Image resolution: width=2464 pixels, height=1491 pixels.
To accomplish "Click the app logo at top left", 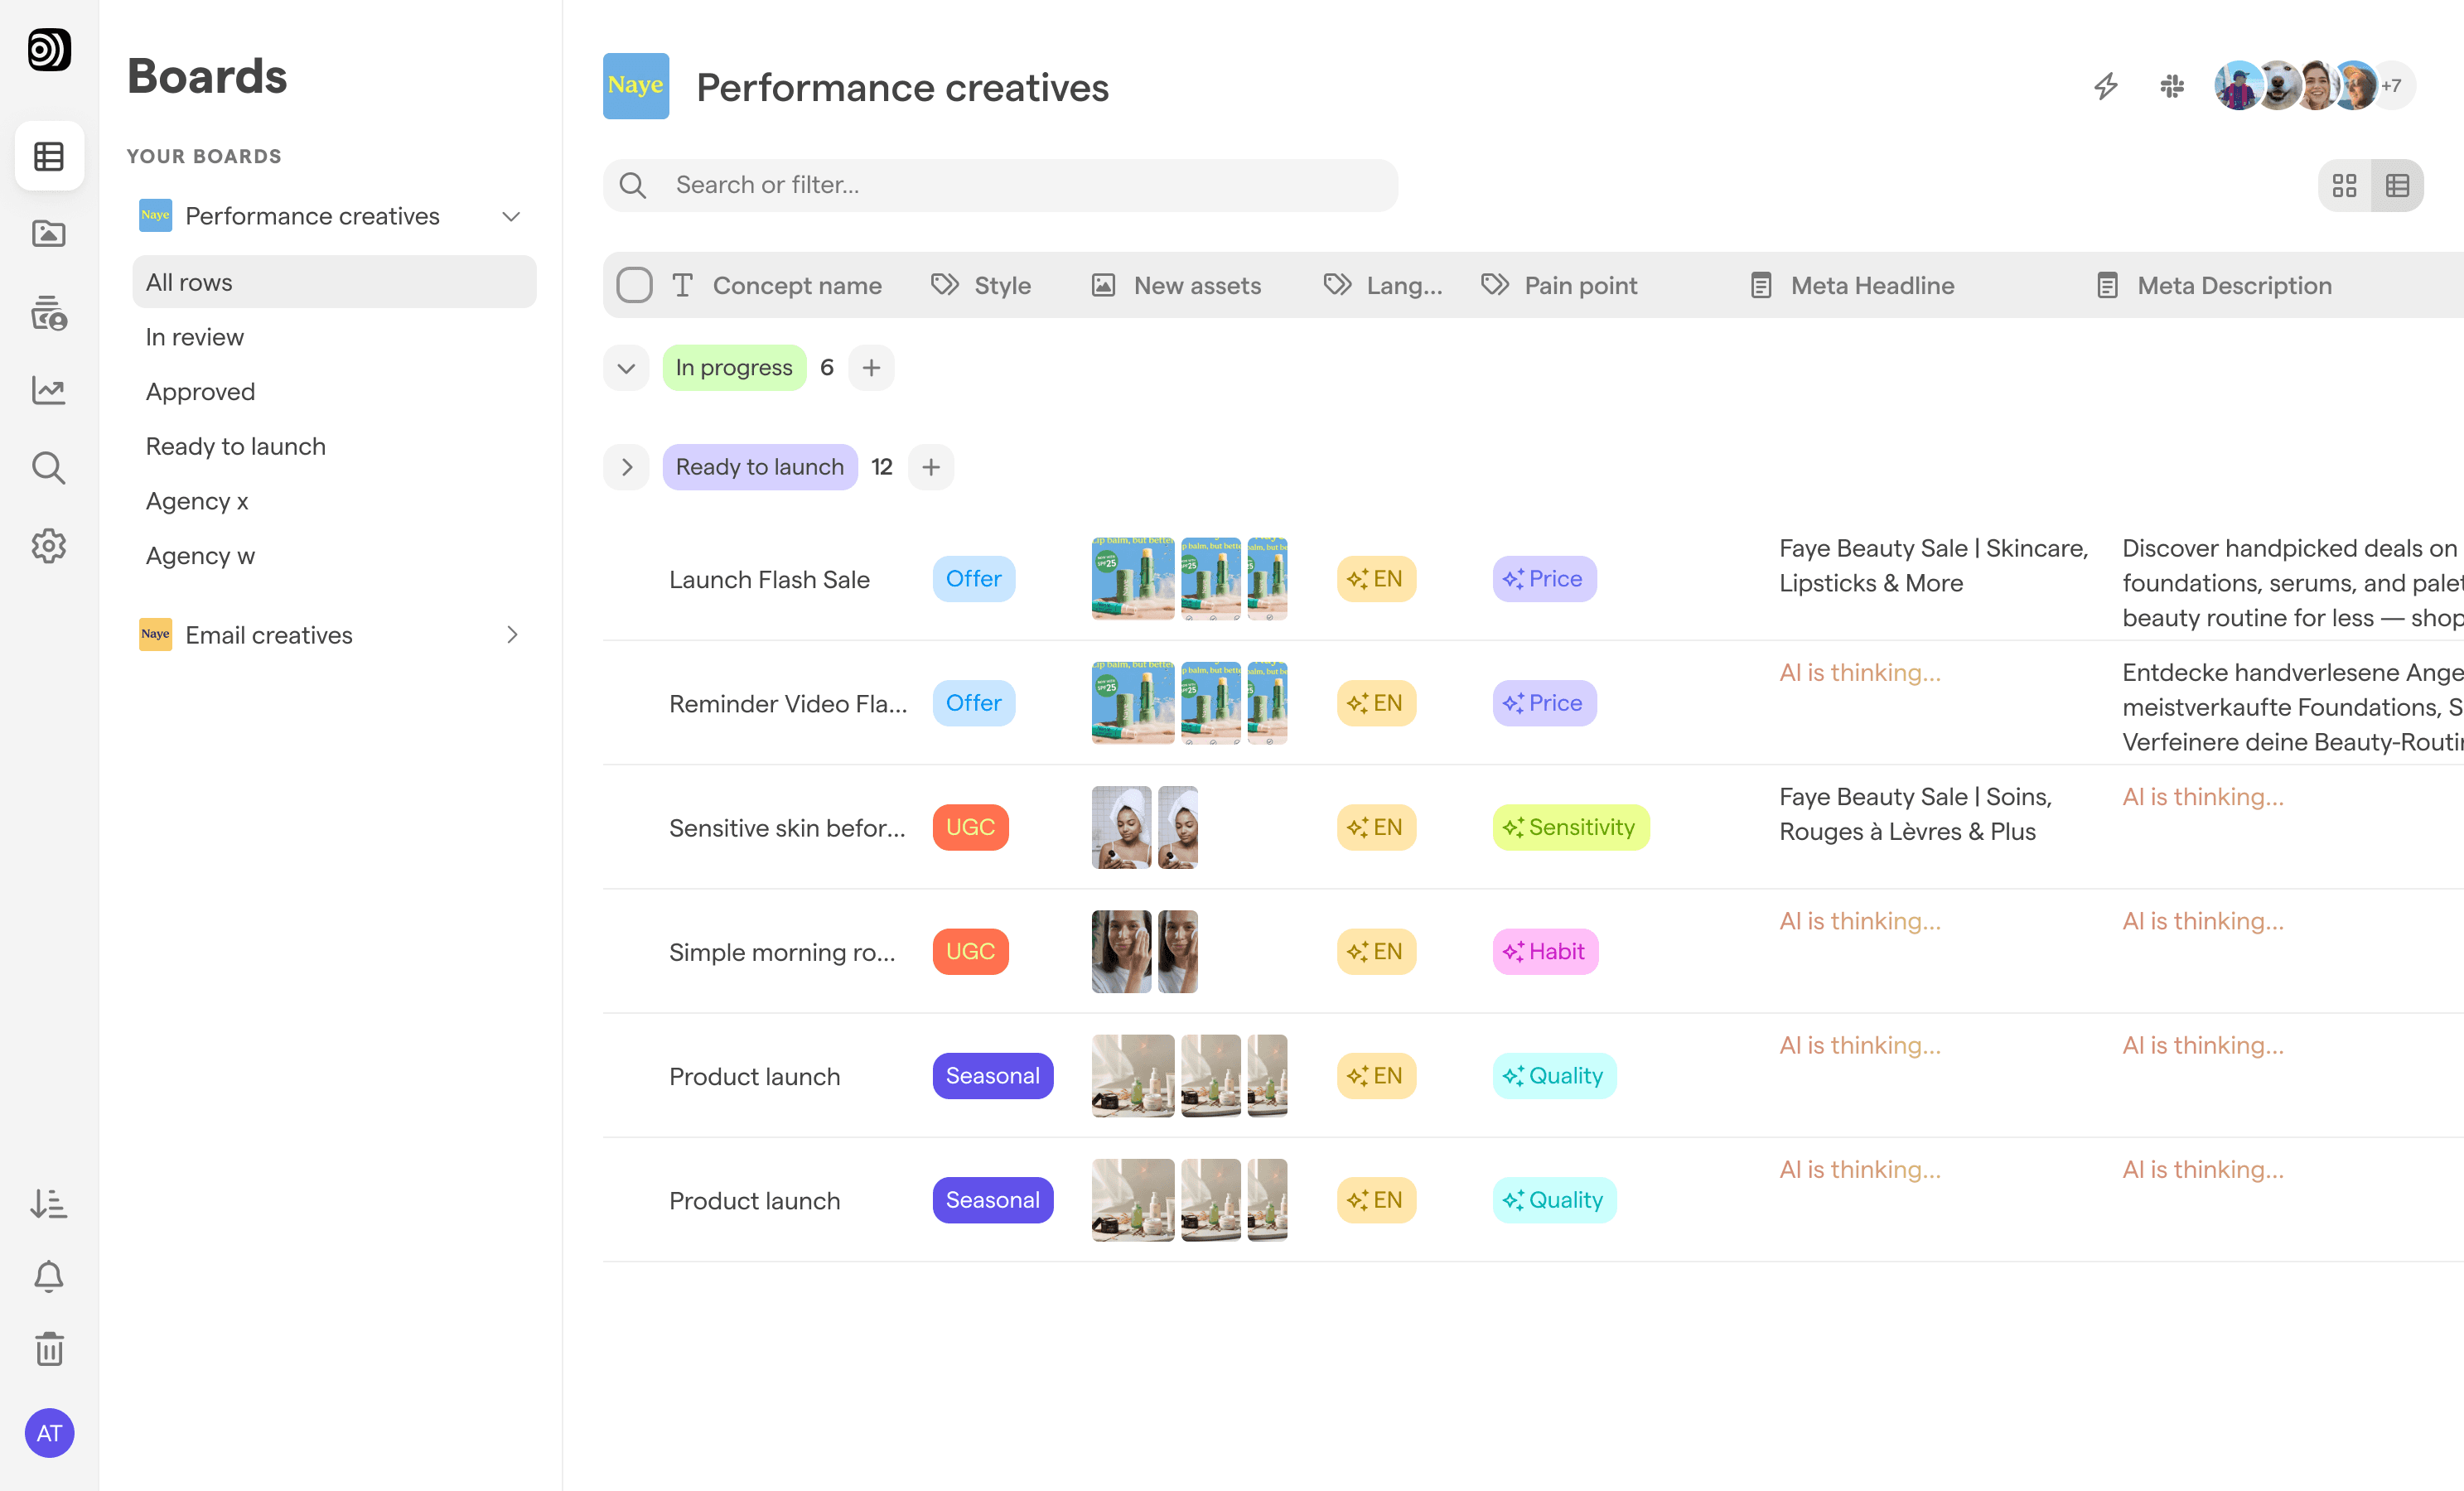I will click(x=49, y=49).
